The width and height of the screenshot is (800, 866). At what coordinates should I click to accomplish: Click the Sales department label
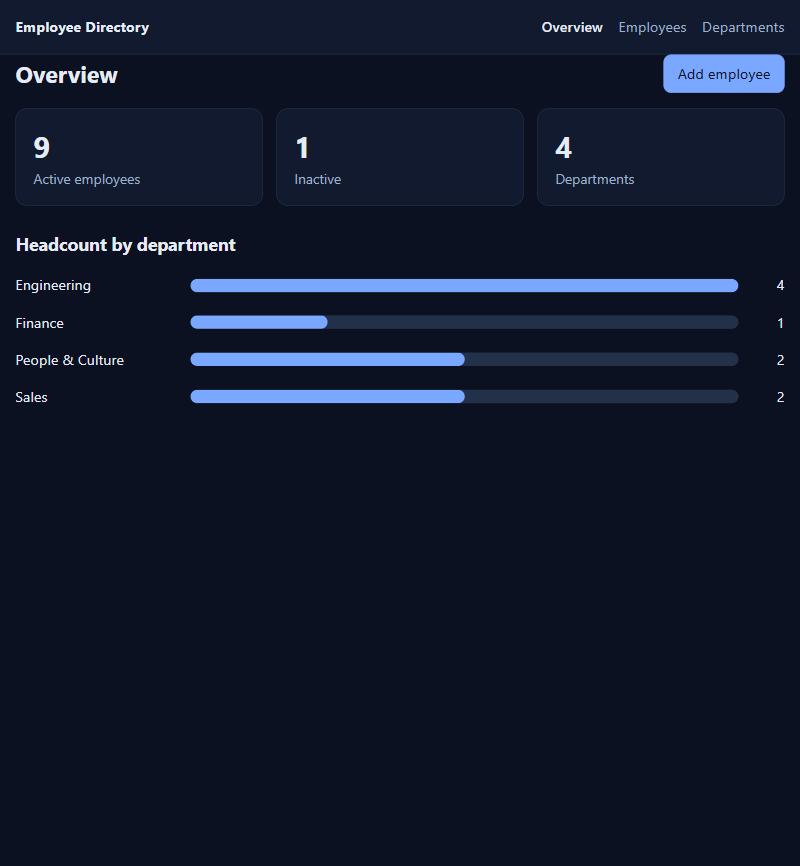tap(31, 397)
